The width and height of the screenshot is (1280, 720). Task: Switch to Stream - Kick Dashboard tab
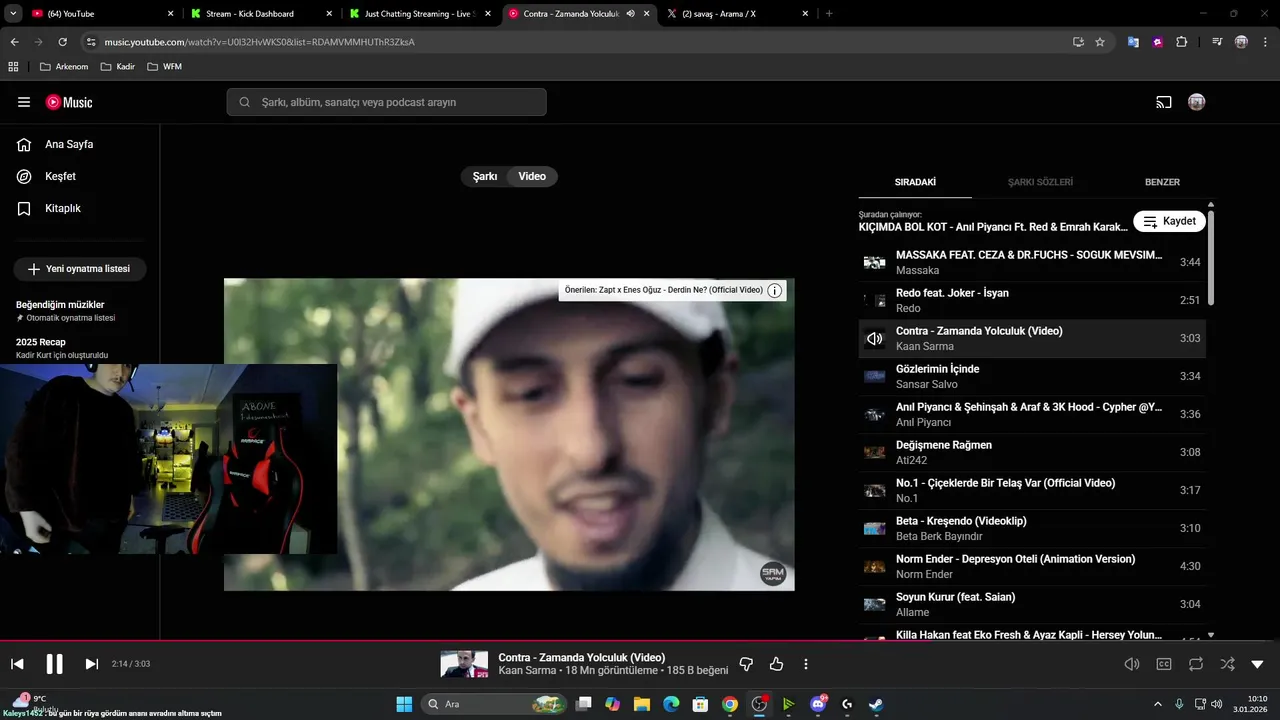261,14
